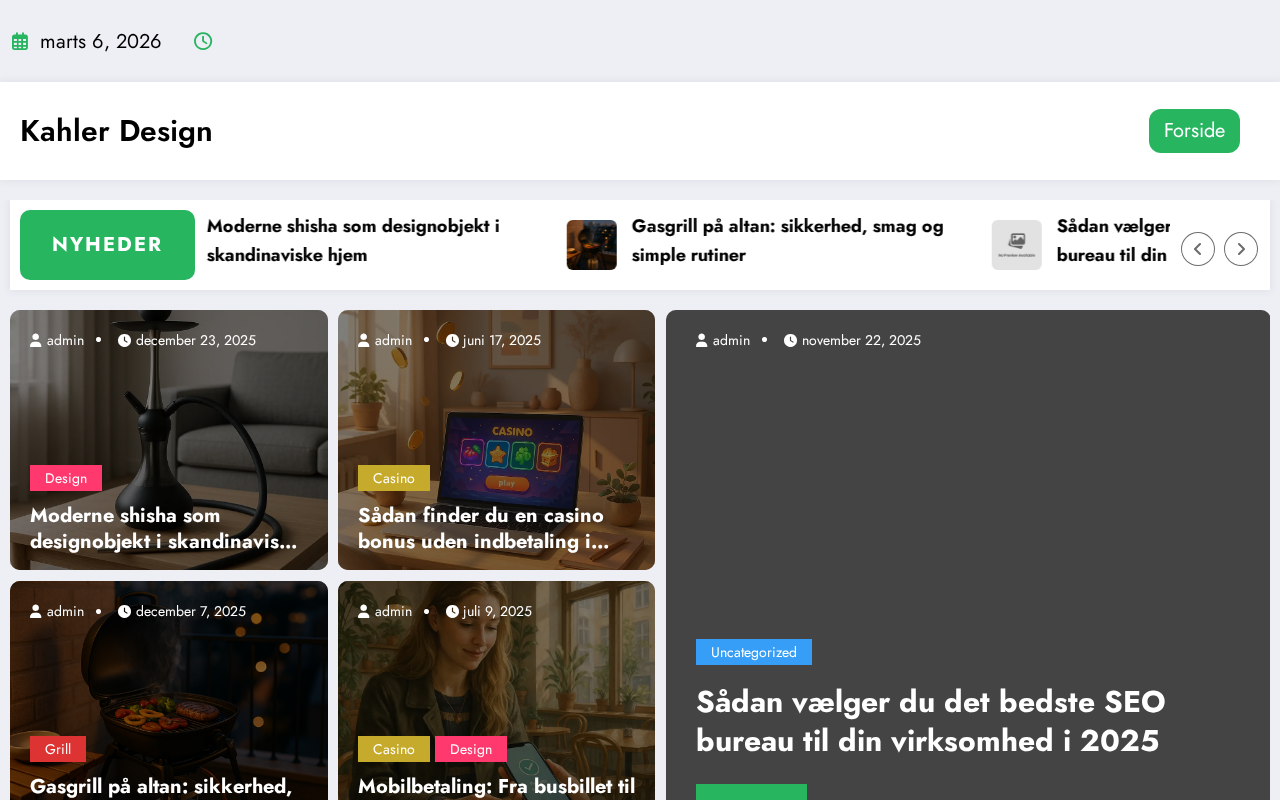Click clock icon beside november 22, 2025
1280x800 pixels.
[791, 340]
